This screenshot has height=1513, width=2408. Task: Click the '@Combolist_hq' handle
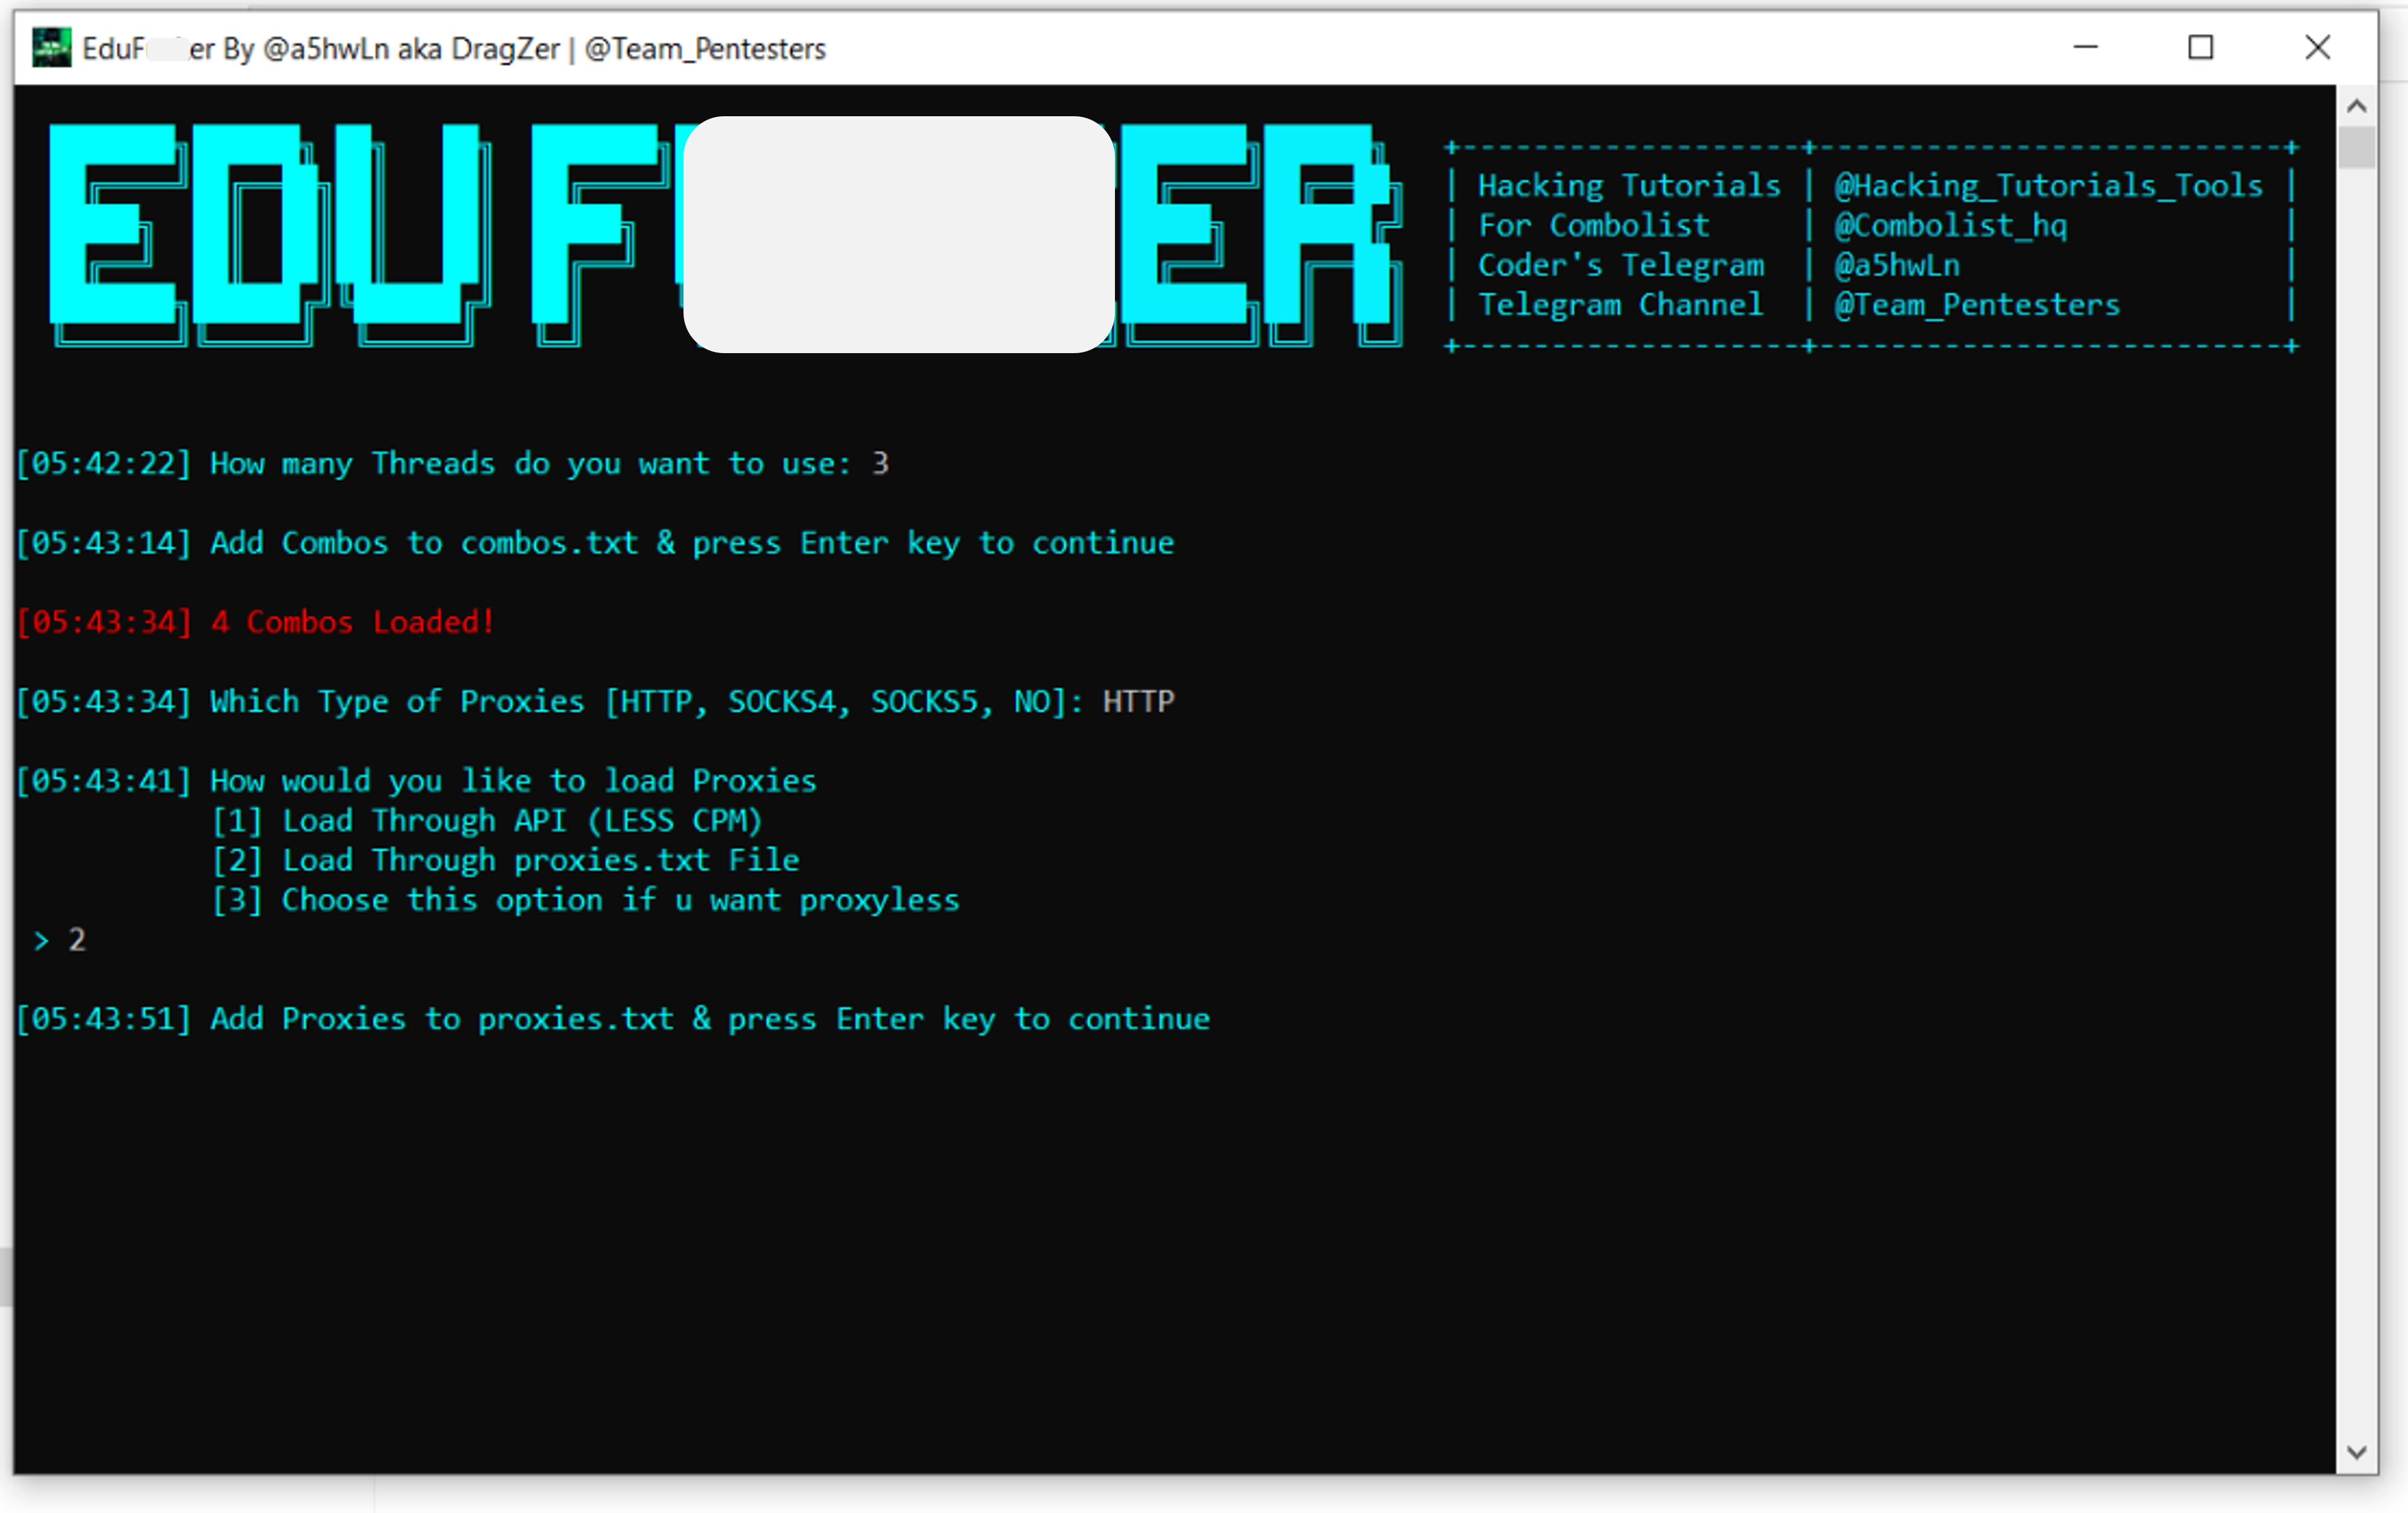1950,226
